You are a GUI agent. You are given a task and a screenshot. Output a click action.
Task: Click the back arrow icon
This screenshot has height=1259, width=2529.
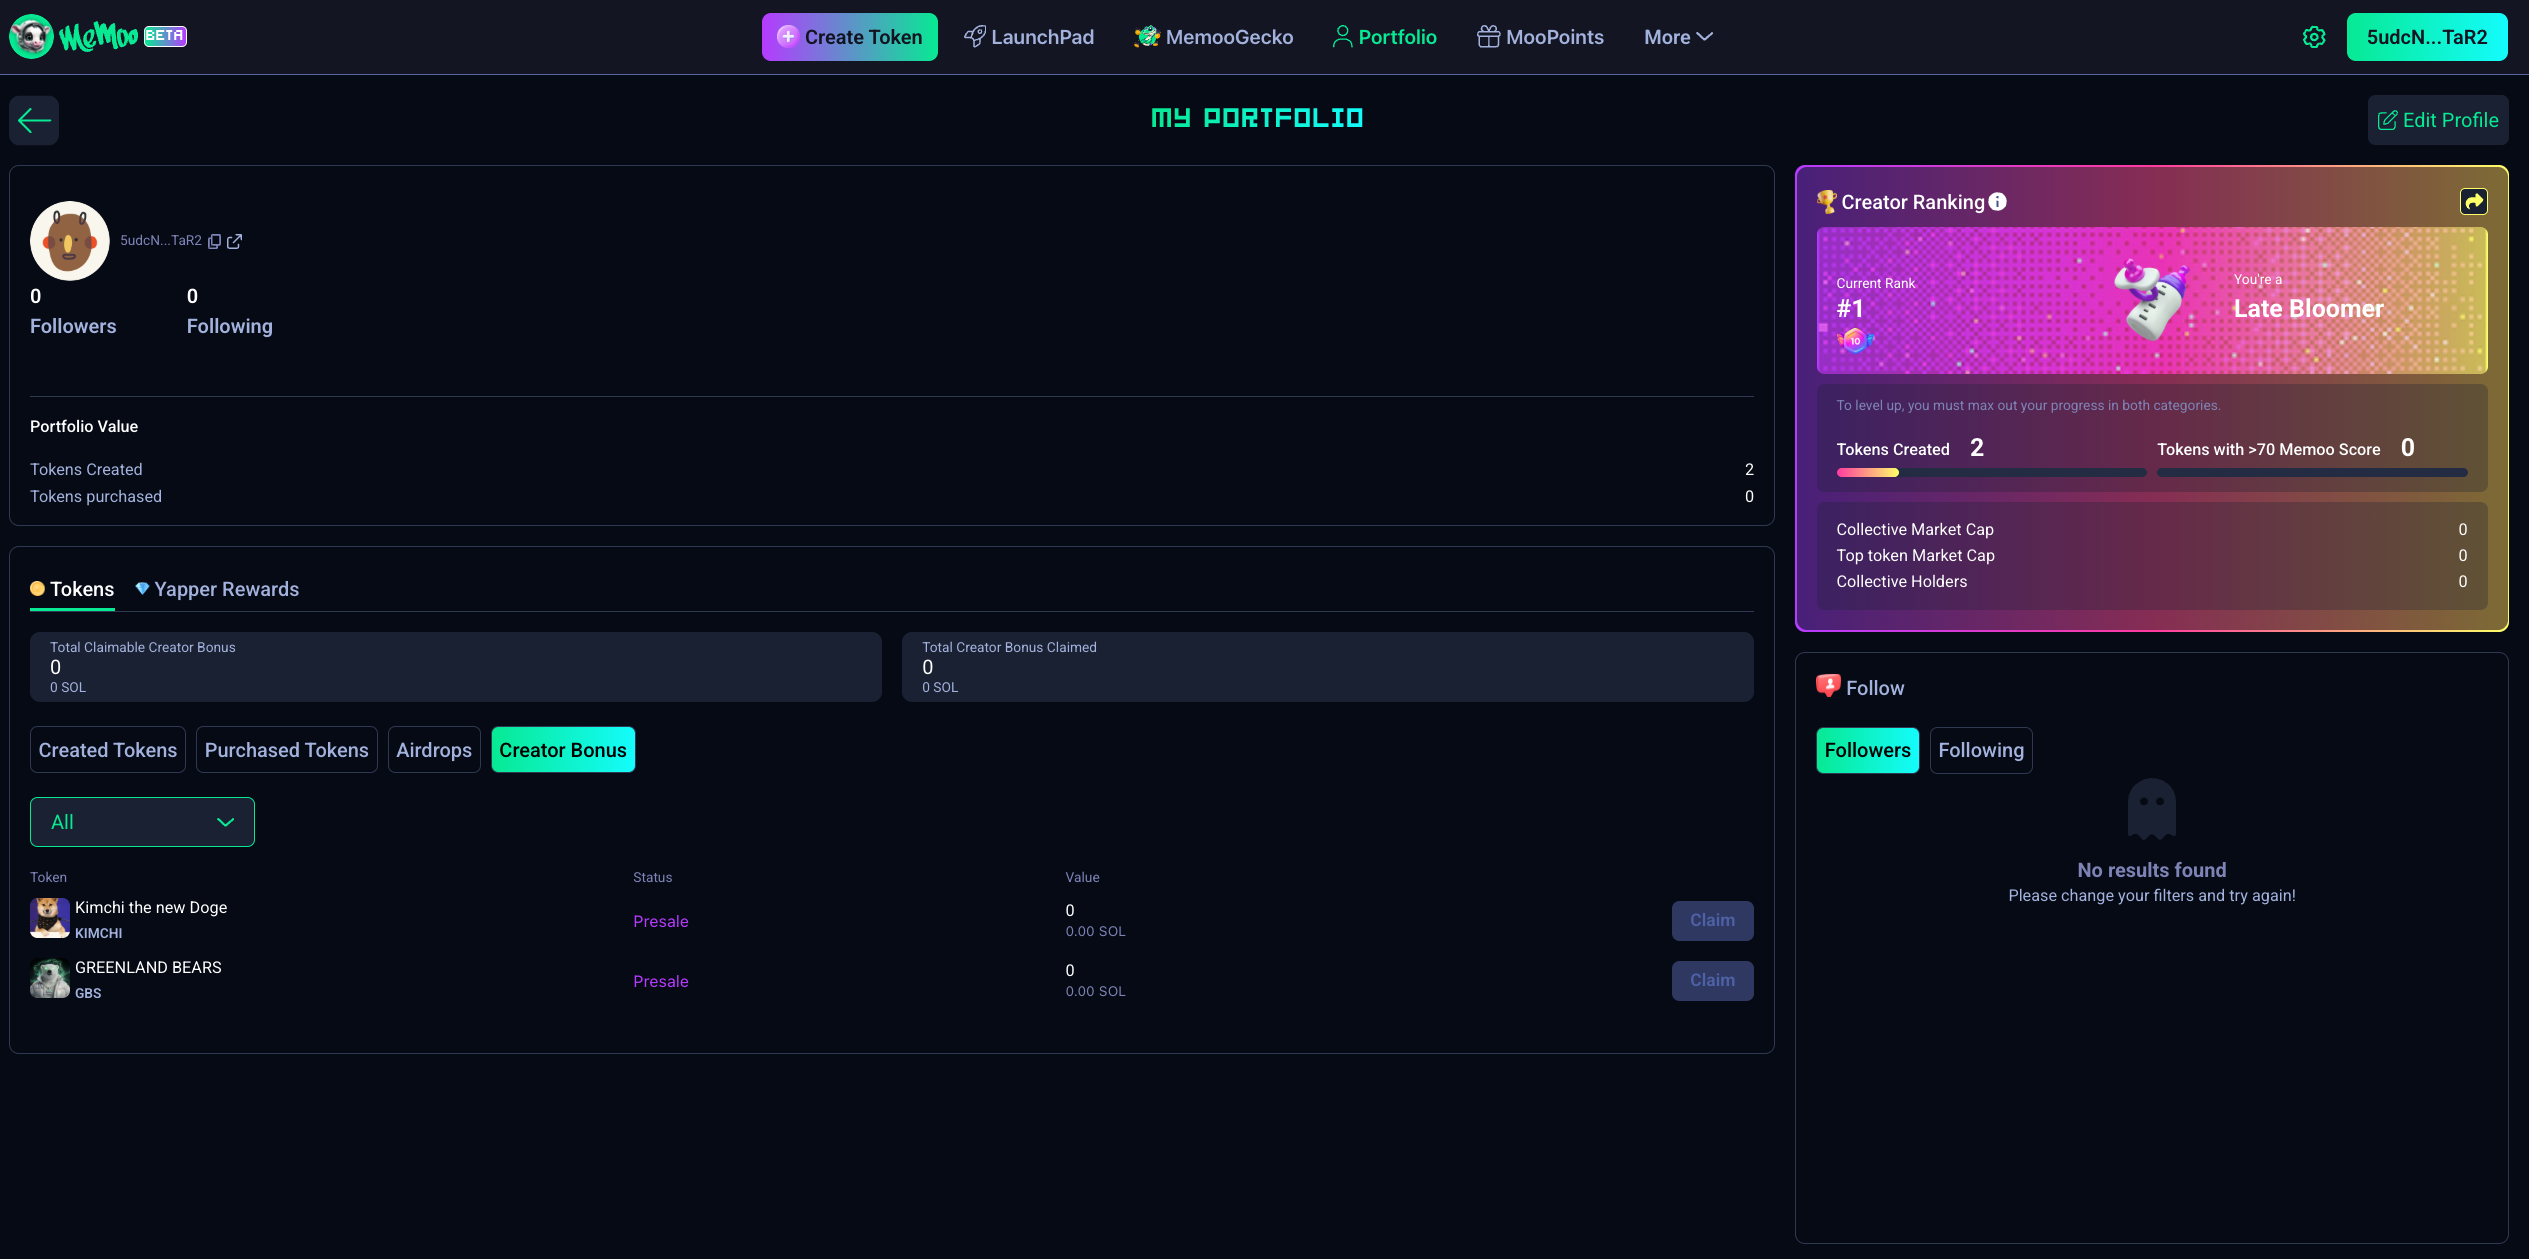(x=34, y=121)
